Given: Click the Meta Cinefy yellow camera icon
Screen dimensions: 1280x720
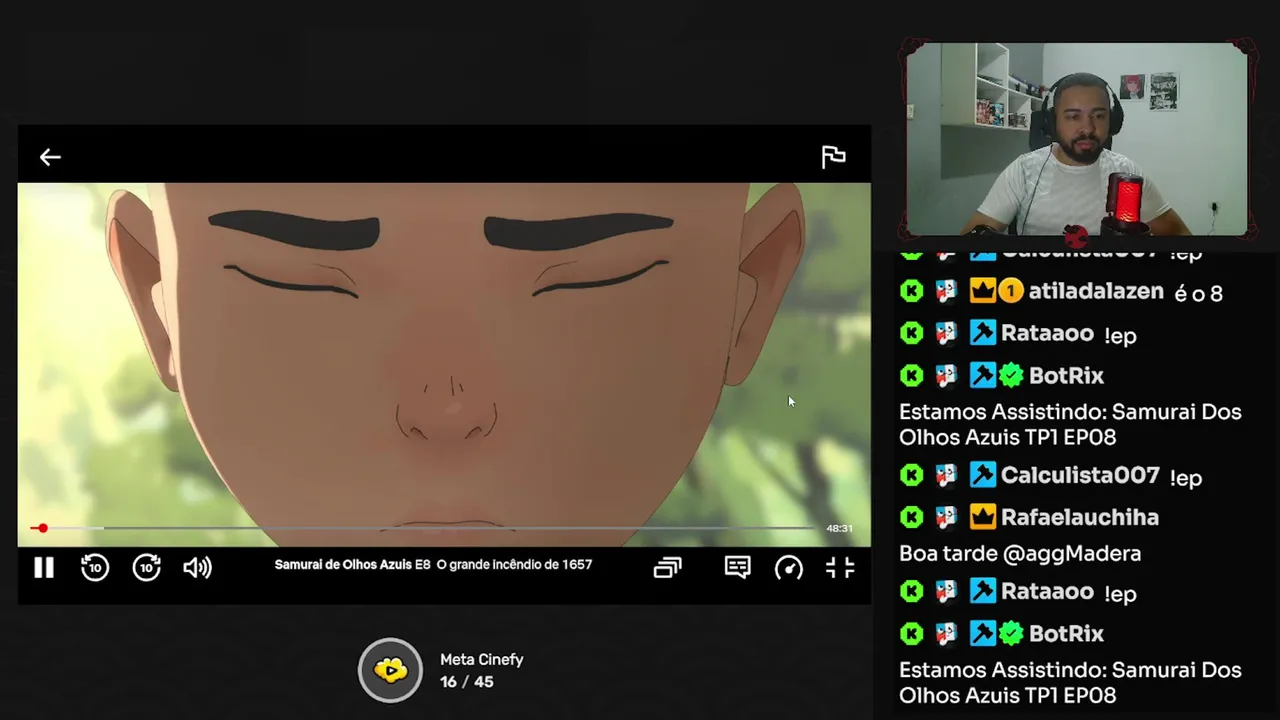Looking at the screenshot, I should point(390,670).
